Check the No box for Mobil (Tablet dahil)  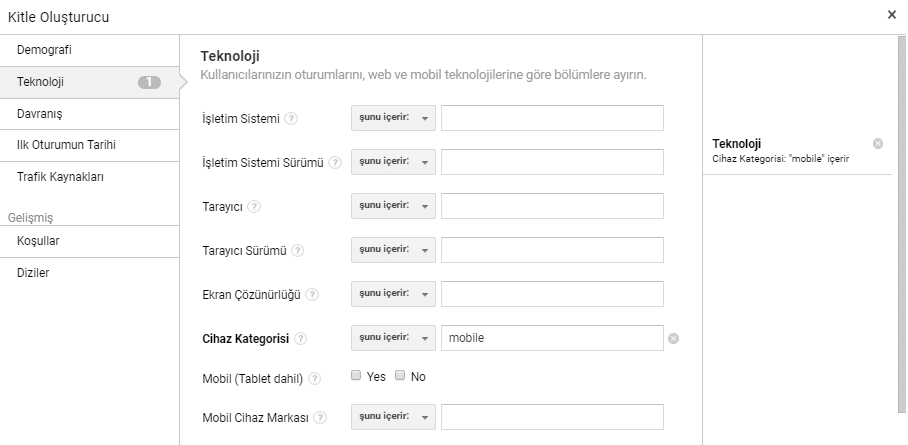pyautogui.click(x=401, y=377)
